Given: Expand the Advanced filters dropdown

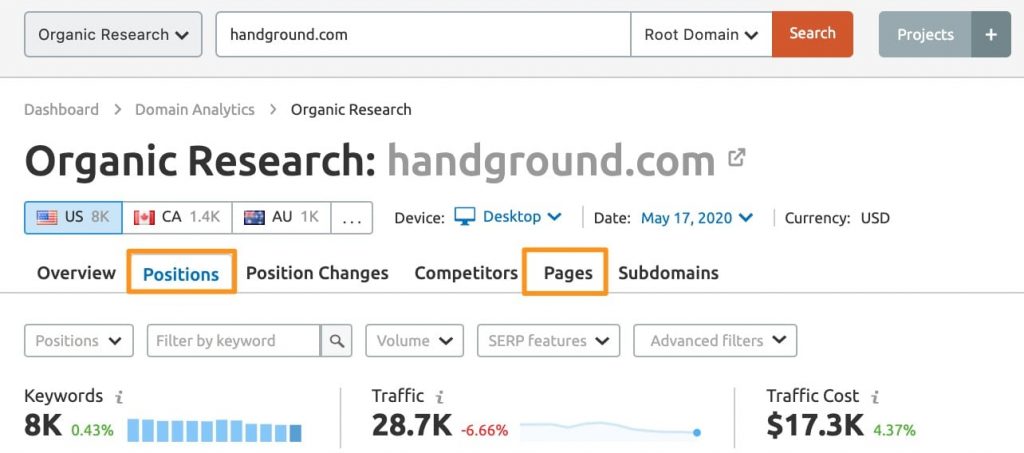Looking at the screenshot, I should pos(715,341).
